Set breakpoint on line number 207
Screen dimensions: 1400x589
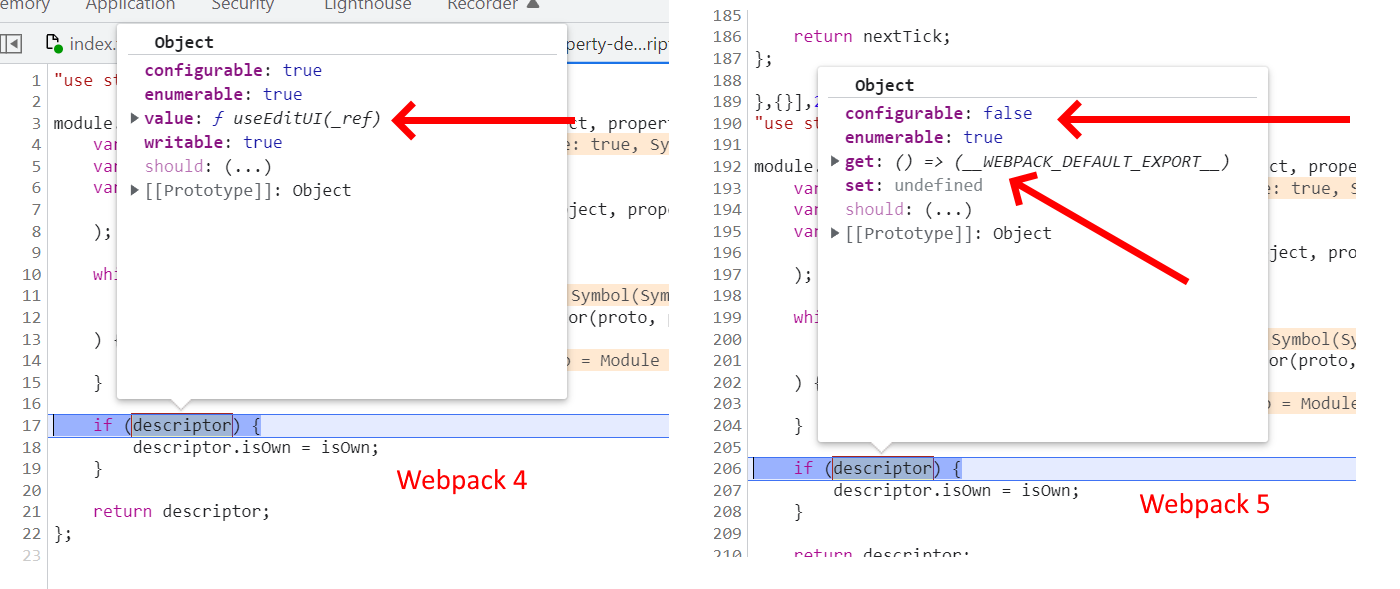(x=728, y=490)
